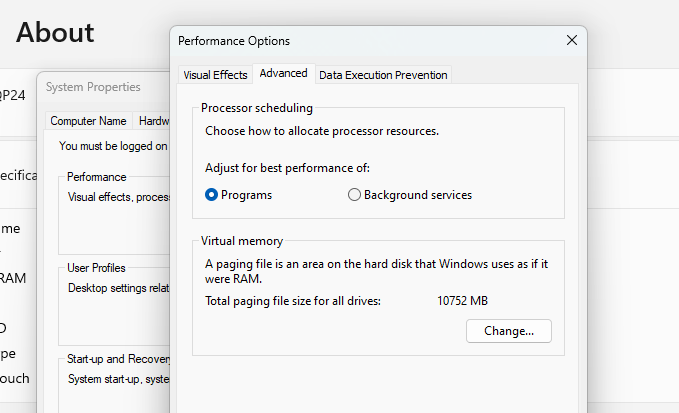Image resolution: width=679 pixels, height=413 pixels.
Task: Choose the Background services radio option
Action: click(354, 195)
